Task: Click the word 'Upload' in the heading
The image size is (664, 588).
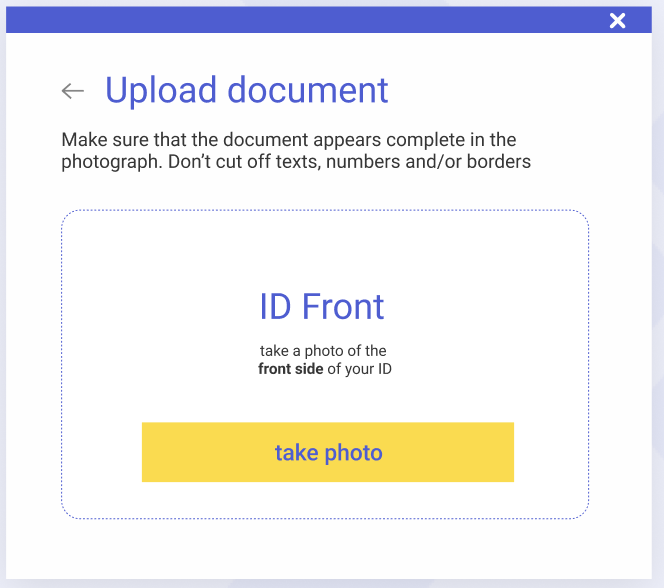Action: (x=161, y=90)
